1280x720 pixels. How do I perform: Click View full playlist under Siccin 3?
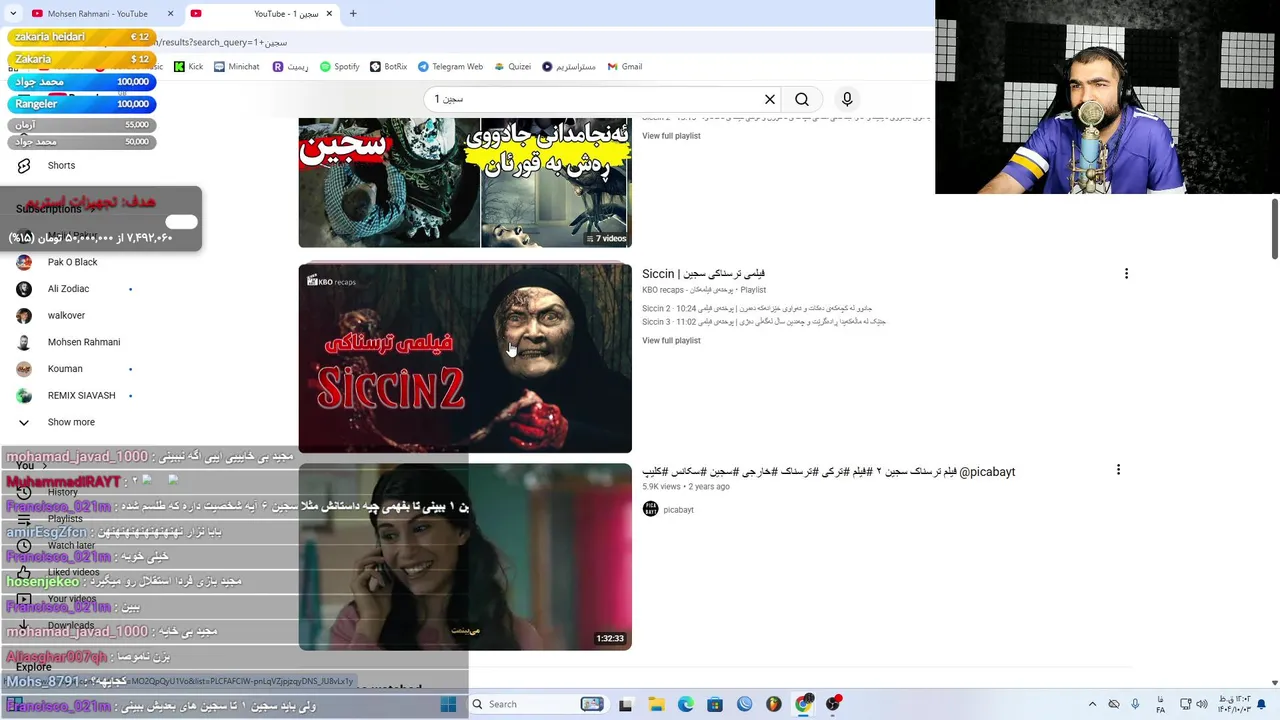[671, 341]
